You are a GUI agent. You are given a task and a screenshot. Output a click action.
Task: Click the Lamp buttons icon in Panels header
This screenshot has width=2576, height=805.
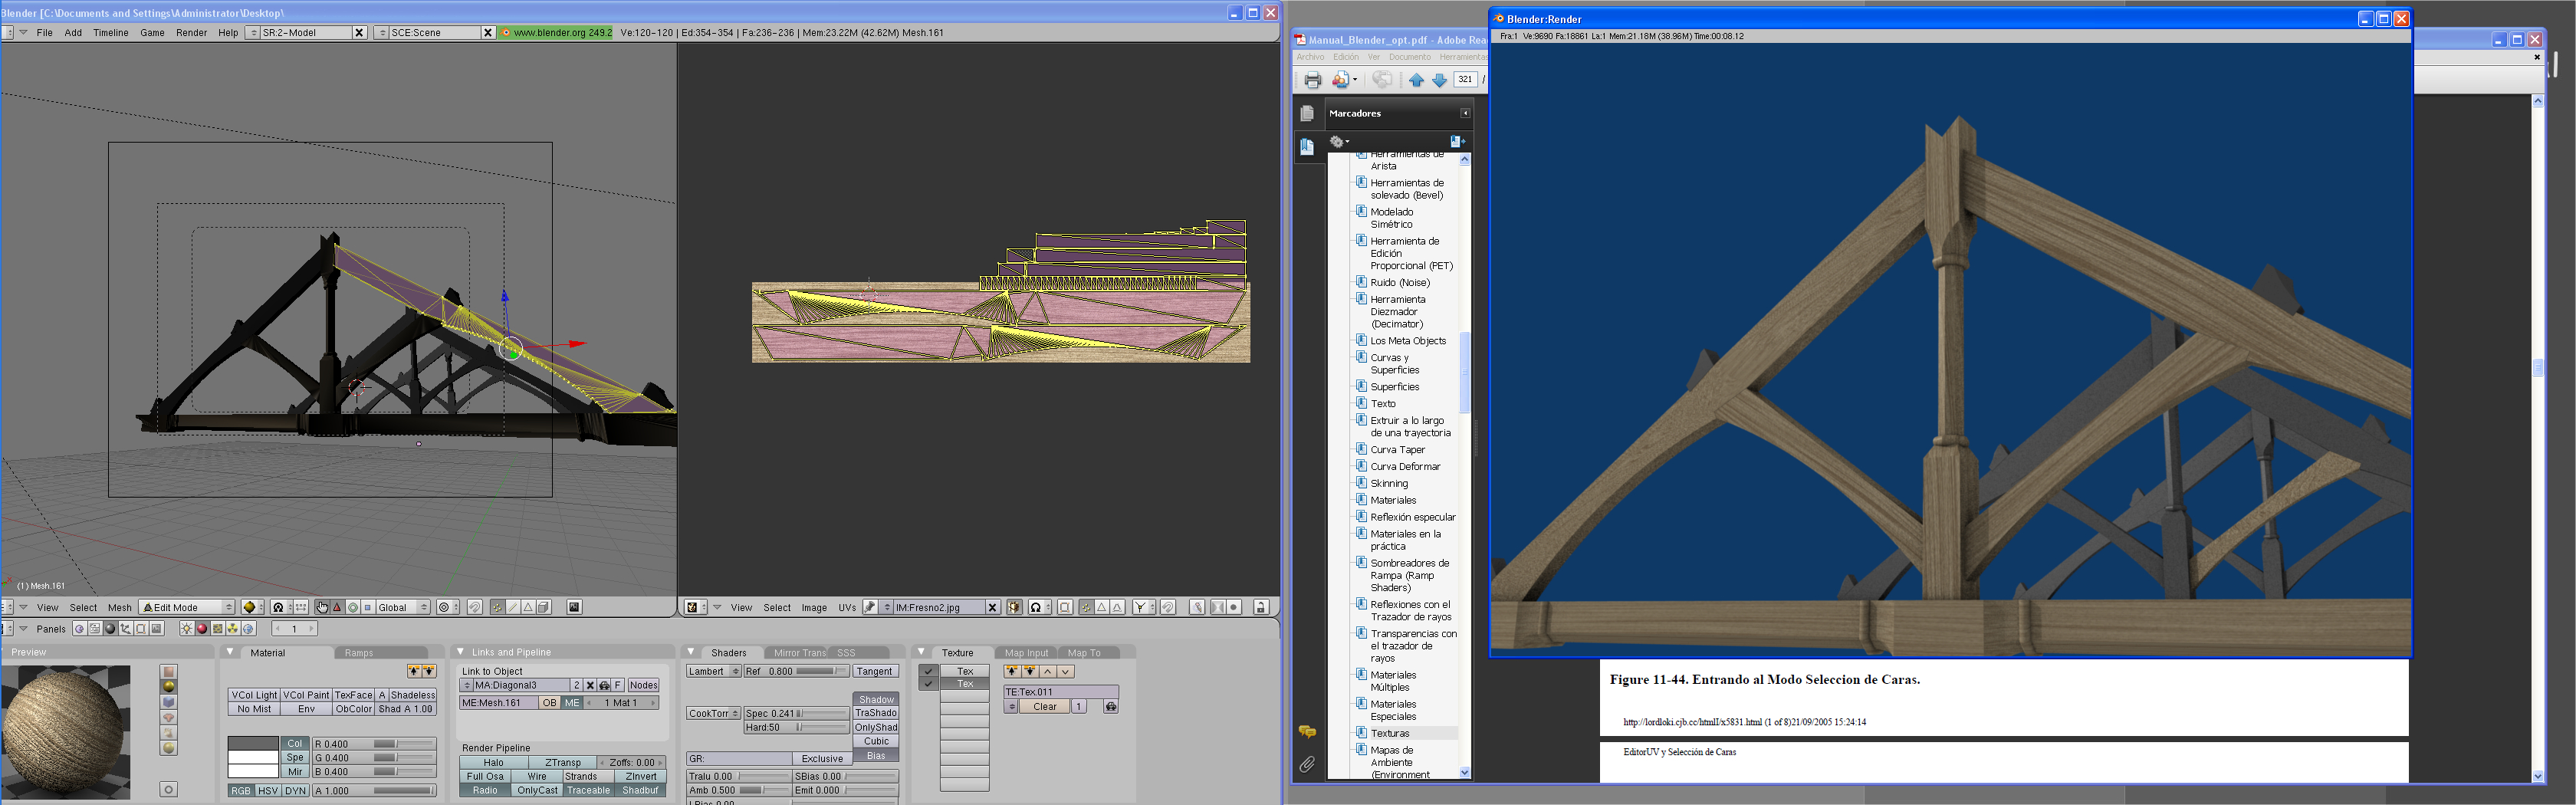[186, 629]
